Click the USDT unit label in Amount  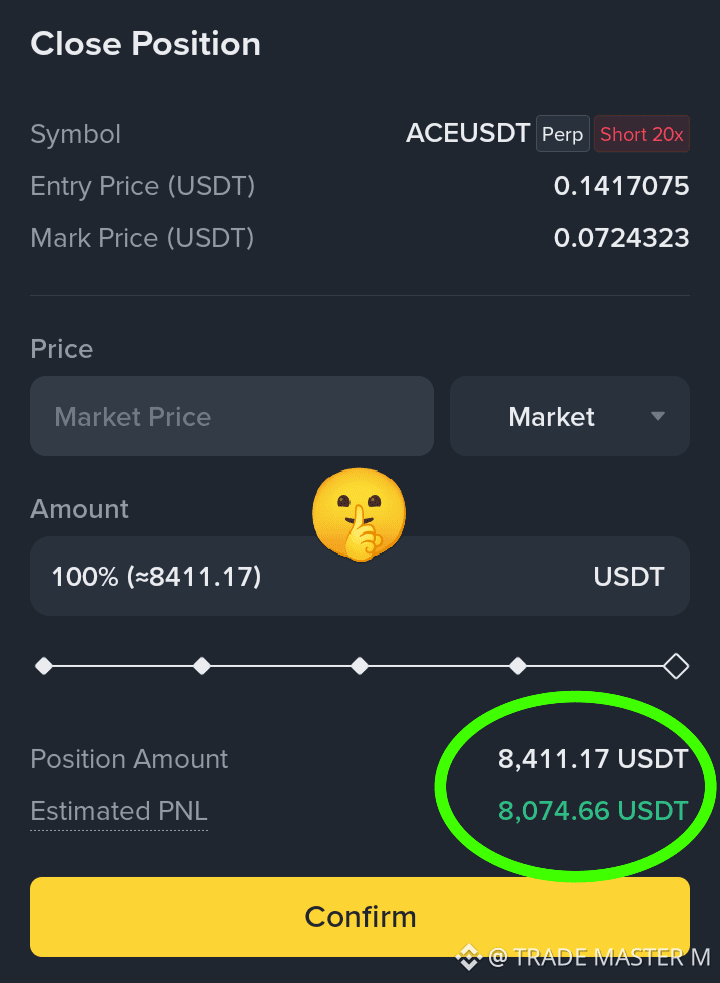point(628,577)
